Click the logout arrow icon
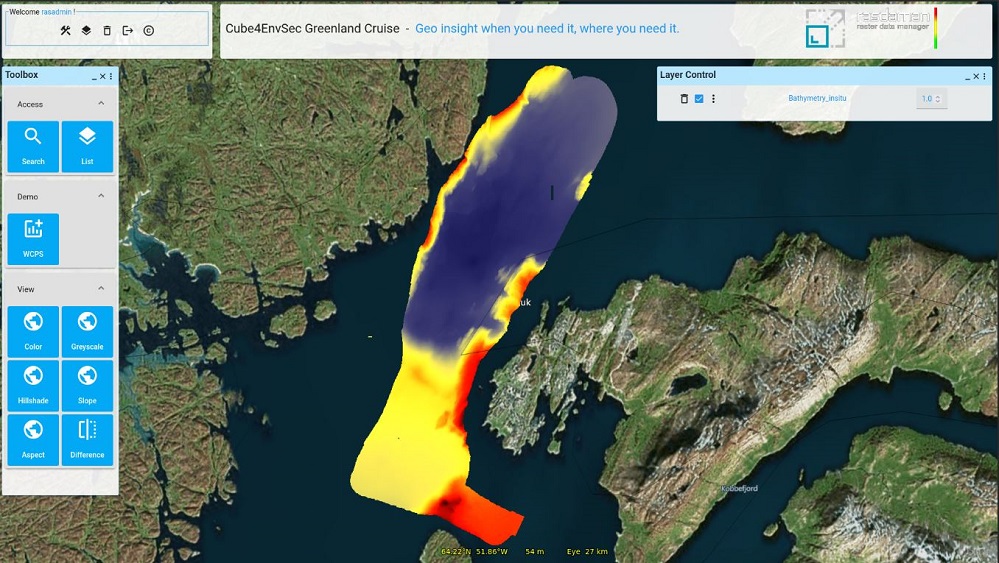999x563 pixels. click(x=127, y=31)
